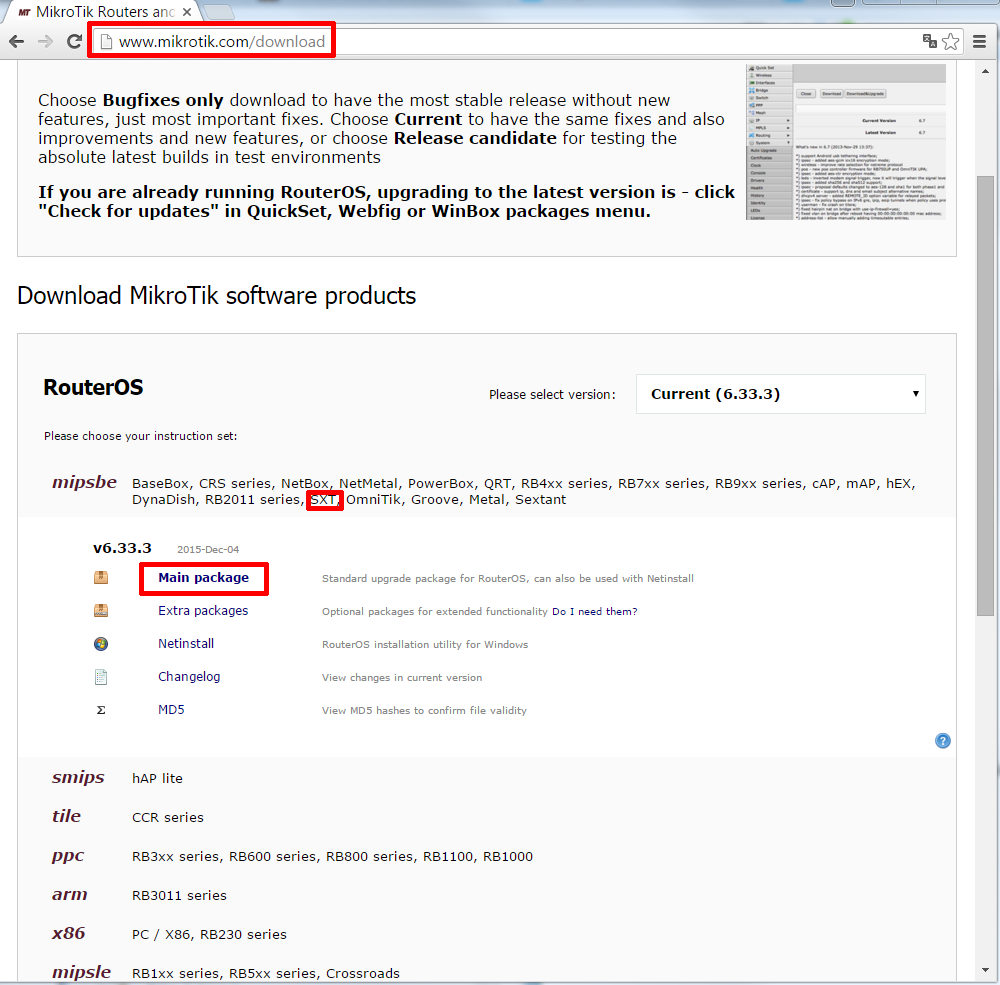Click the 'RouterOS' heading

(x=93, y=387)
